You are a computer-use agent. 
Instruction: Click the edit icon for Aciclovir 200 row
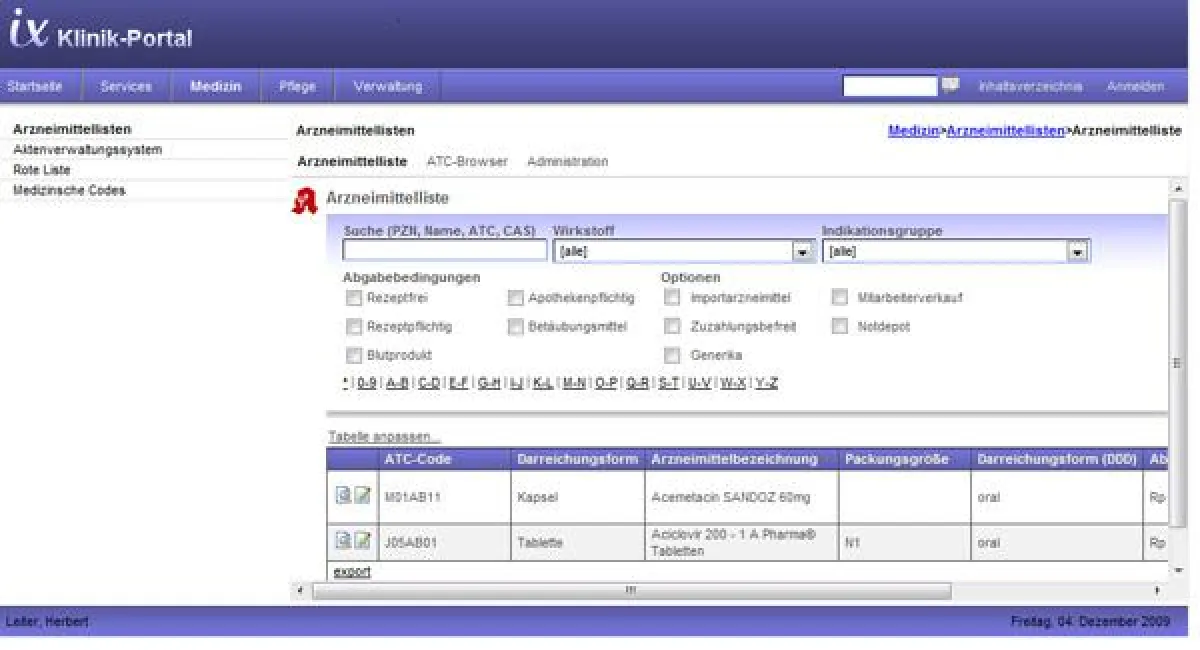pyautogui.click(x=362, y=541)
